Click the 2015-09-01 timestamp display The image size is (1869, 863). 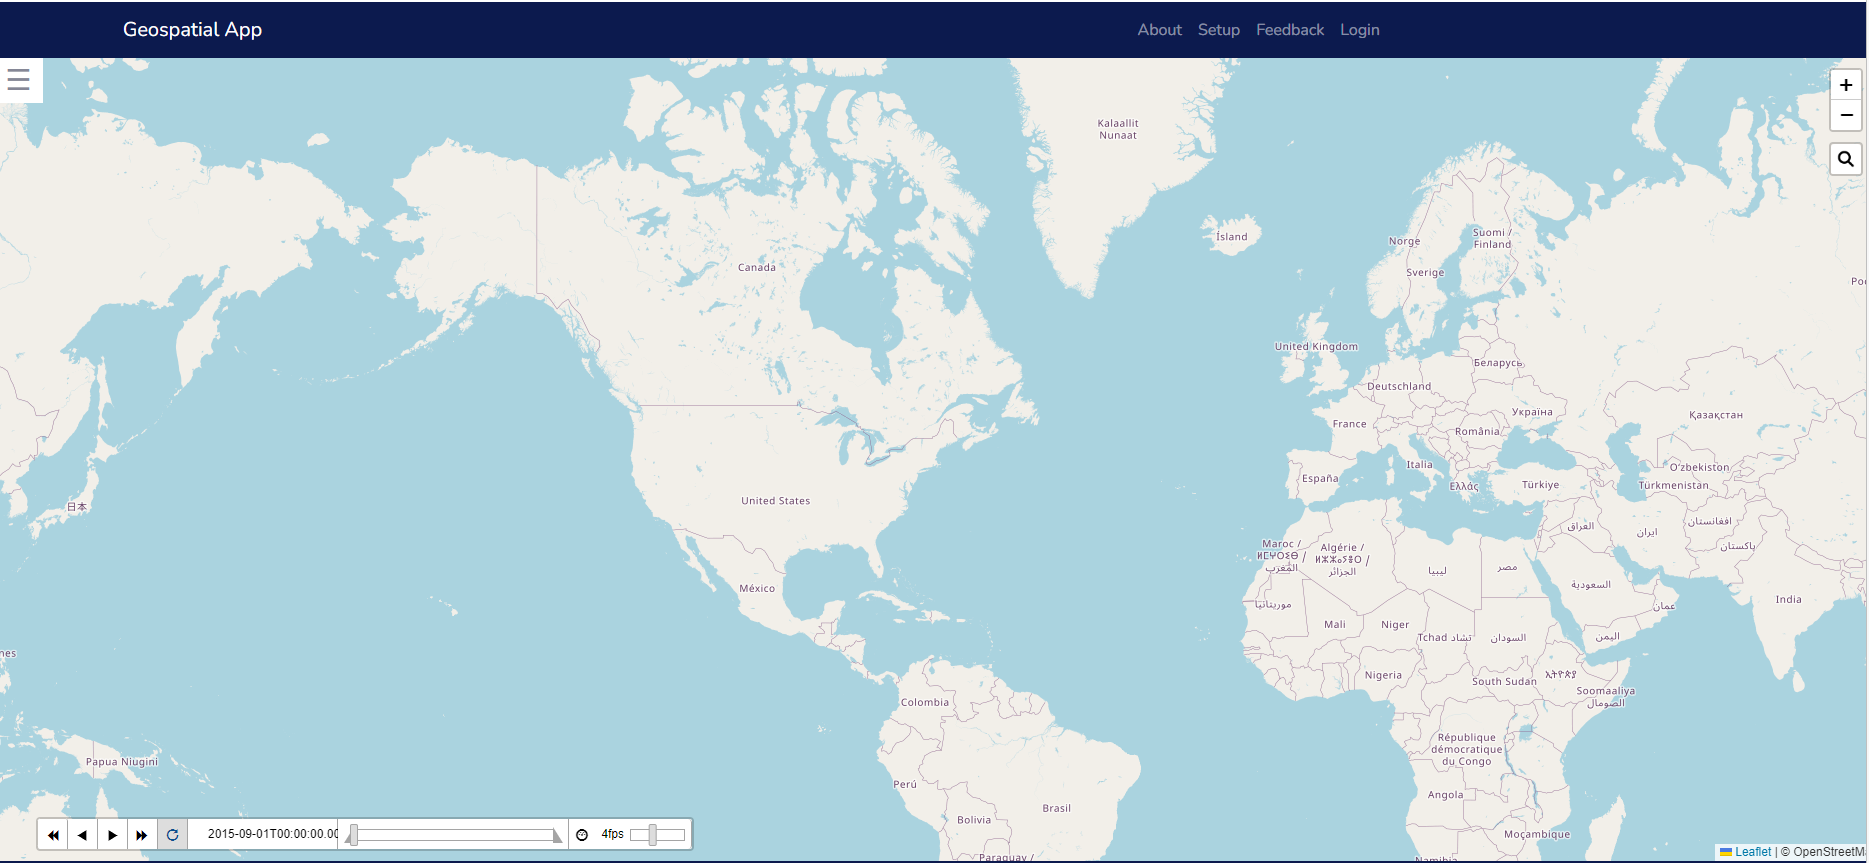pyautogui.click(x=270, y=834)
